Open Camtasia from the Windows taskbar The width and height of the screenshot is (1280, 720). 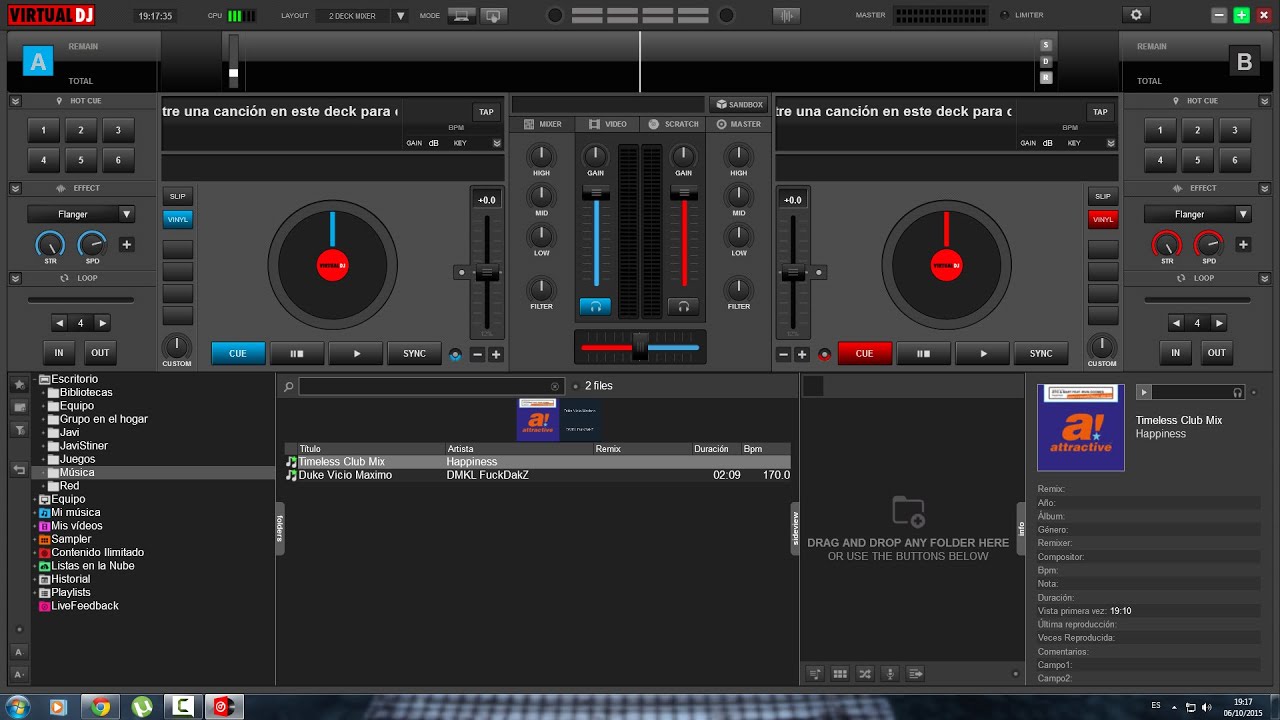(x=182, y=707)
